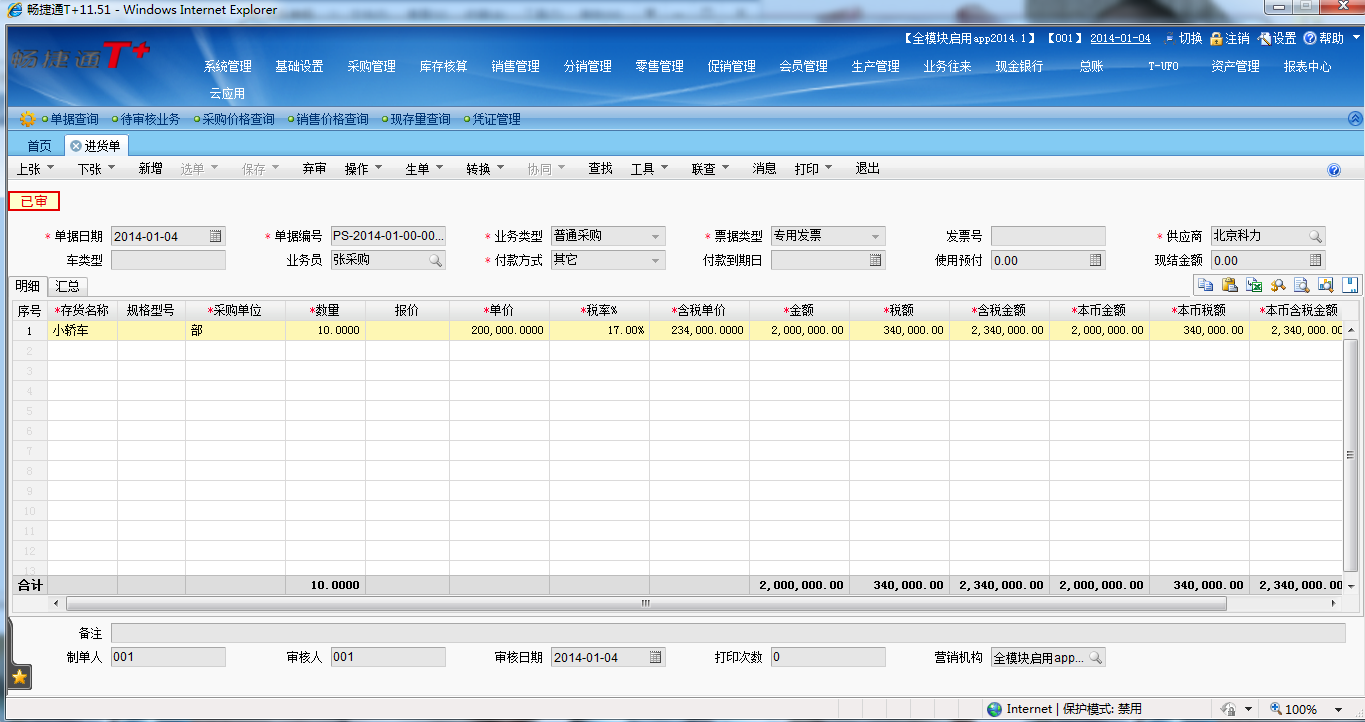Image resolution: width=1365 pixels, height=722 pixels.
Task: Switch to the 首页 tab
Action: click(x=39, y=146)
